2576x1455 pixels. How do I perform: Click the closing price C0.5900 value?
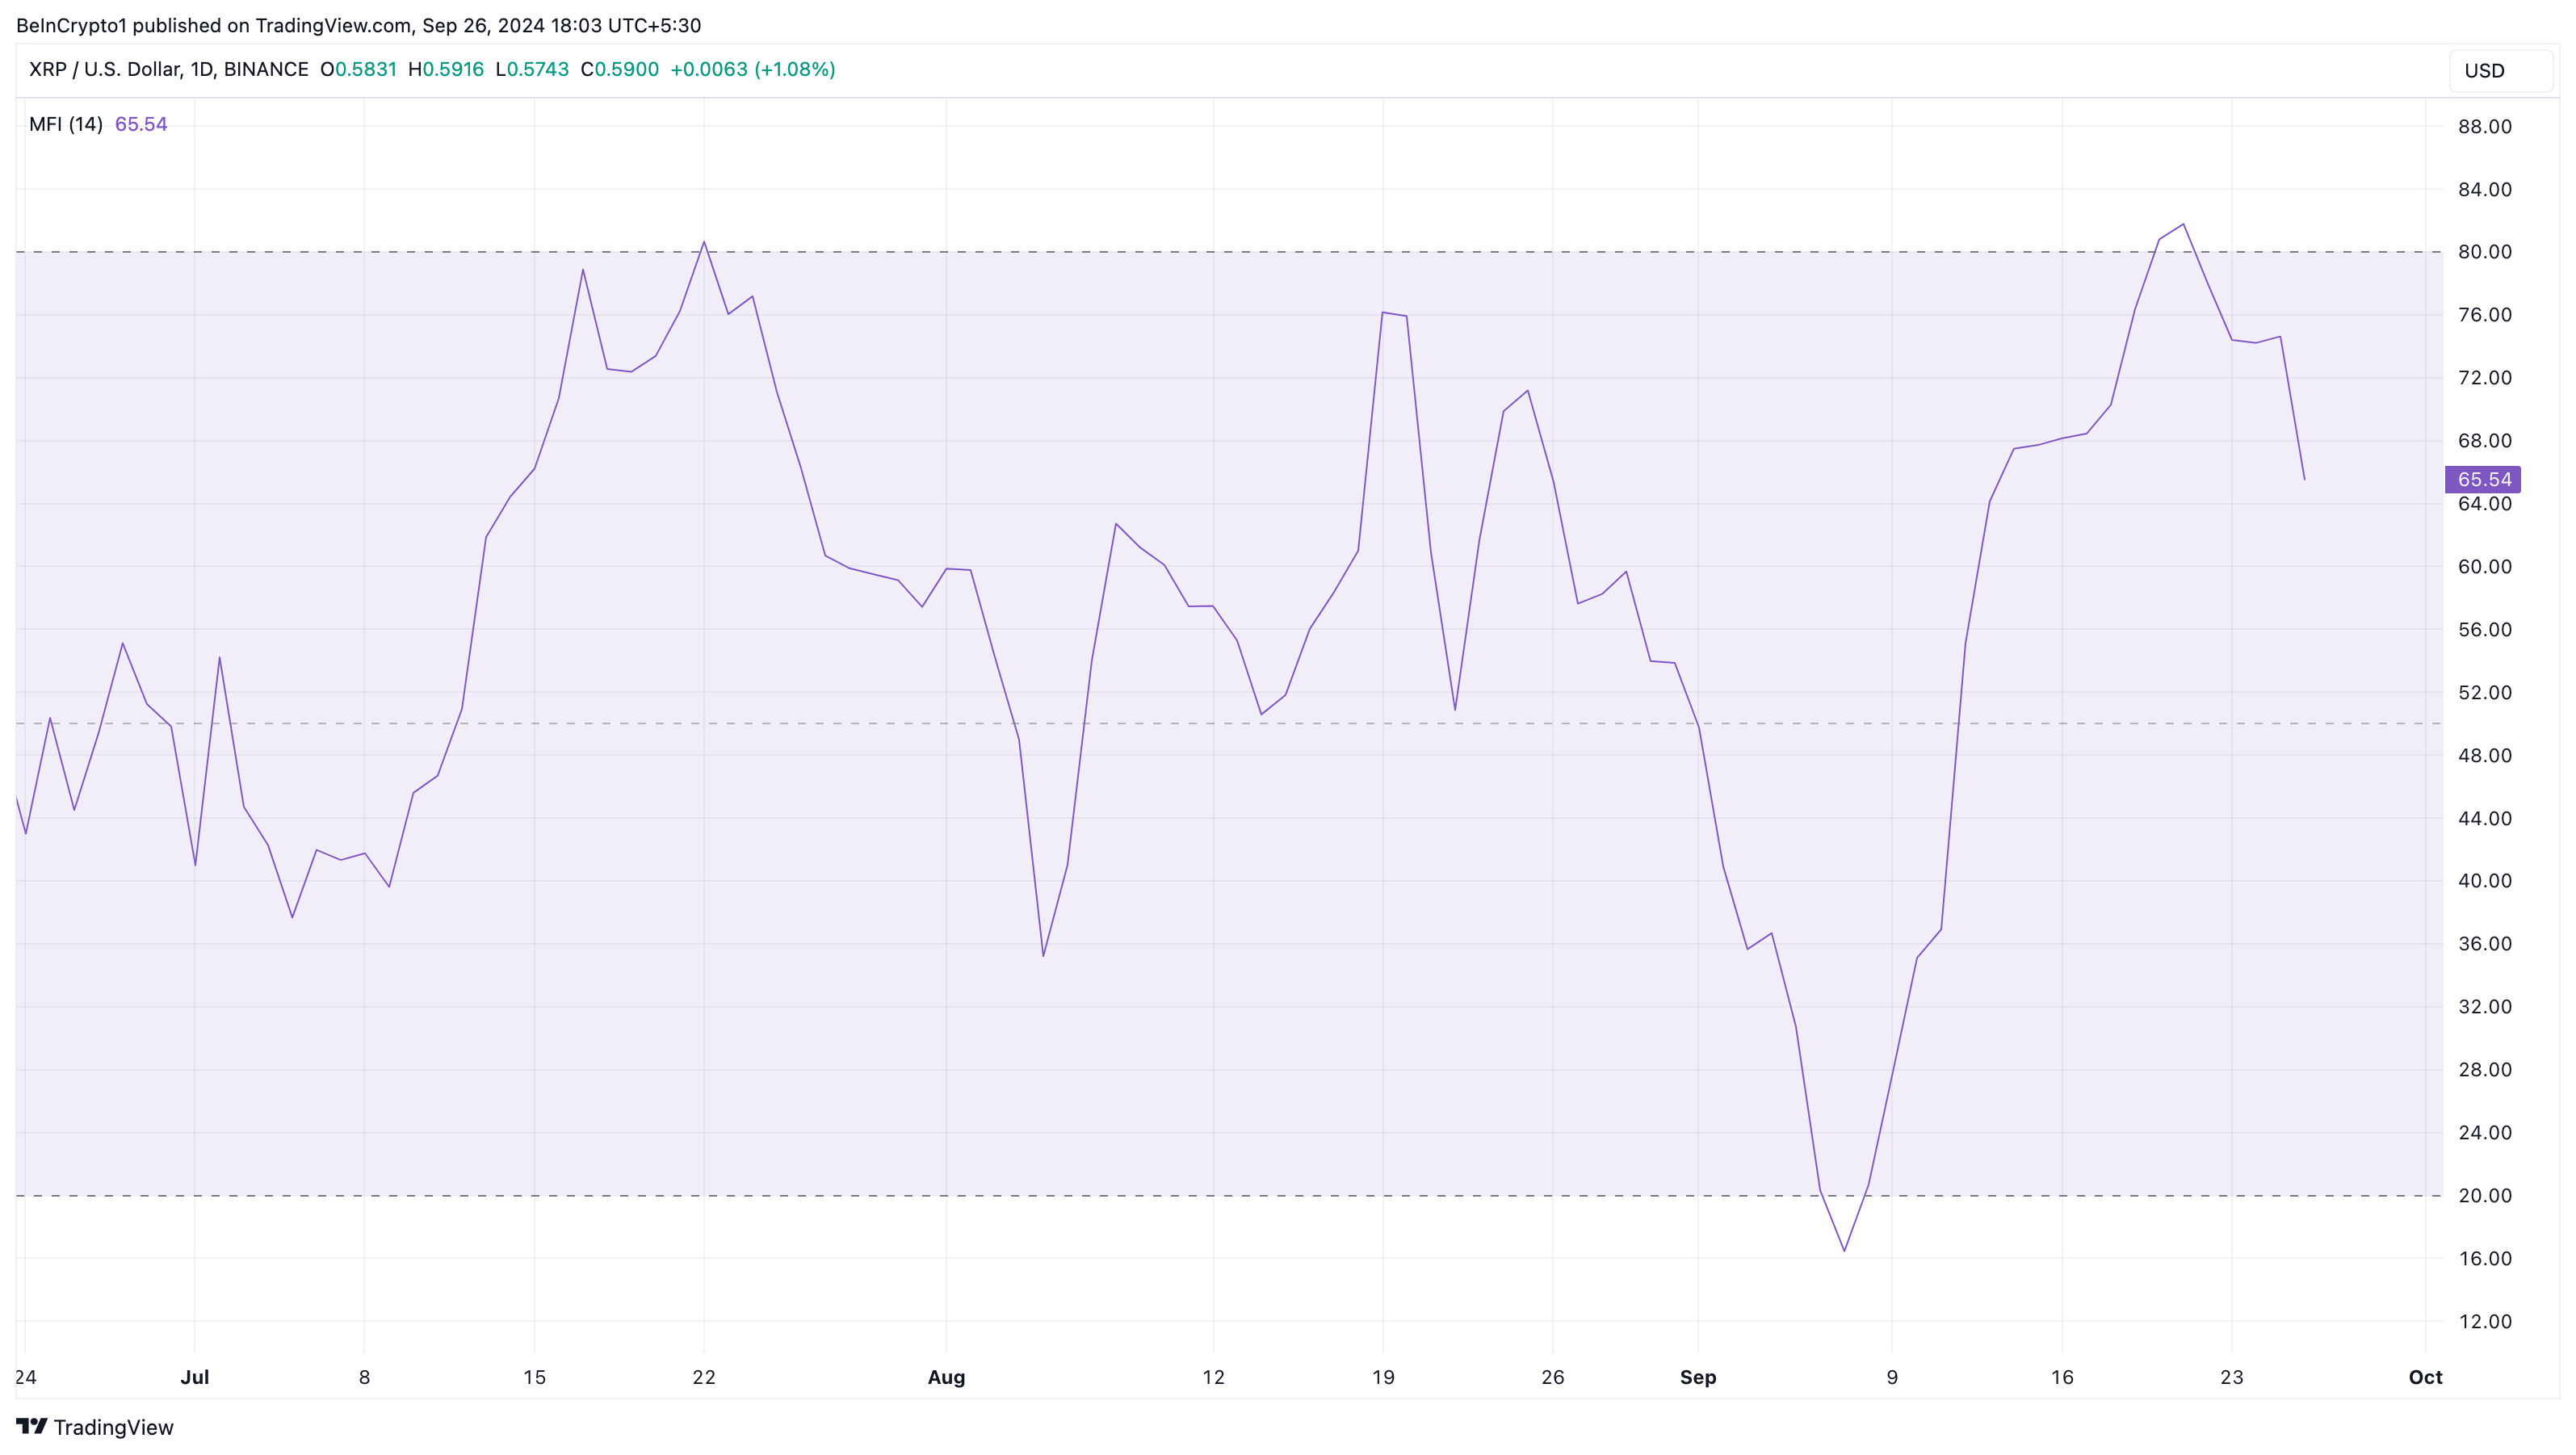click(x=619, y=69)
